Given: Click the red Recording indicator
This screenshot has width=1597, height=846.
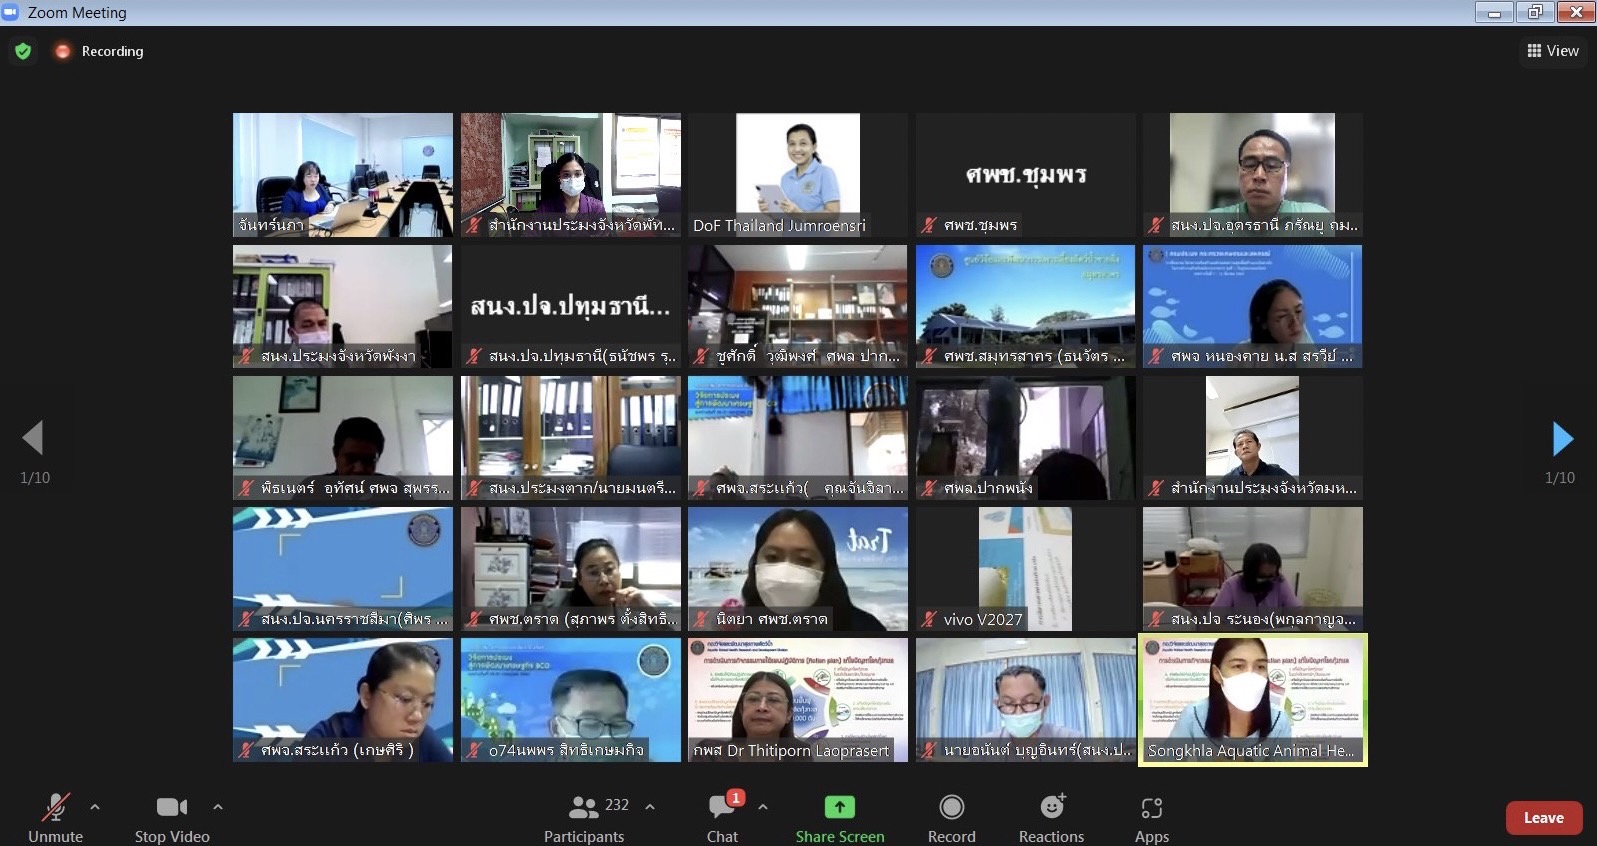Looking at the screenshot, I should (x=63, y=51).
